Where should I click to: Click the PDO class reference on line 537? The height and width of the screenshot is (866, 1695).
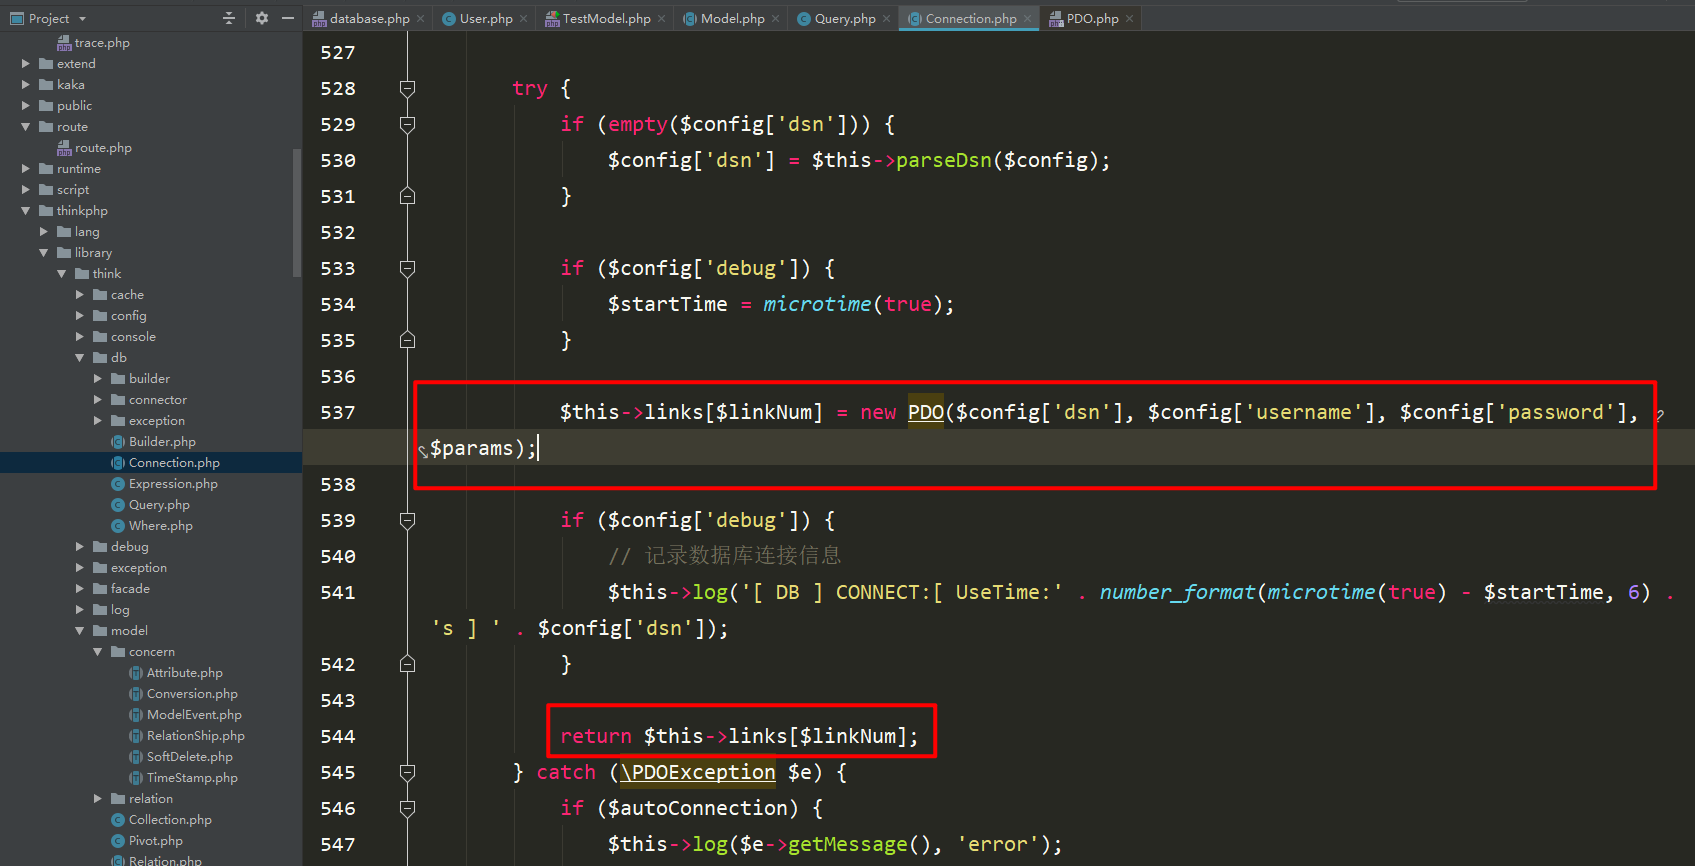point(926,412)
